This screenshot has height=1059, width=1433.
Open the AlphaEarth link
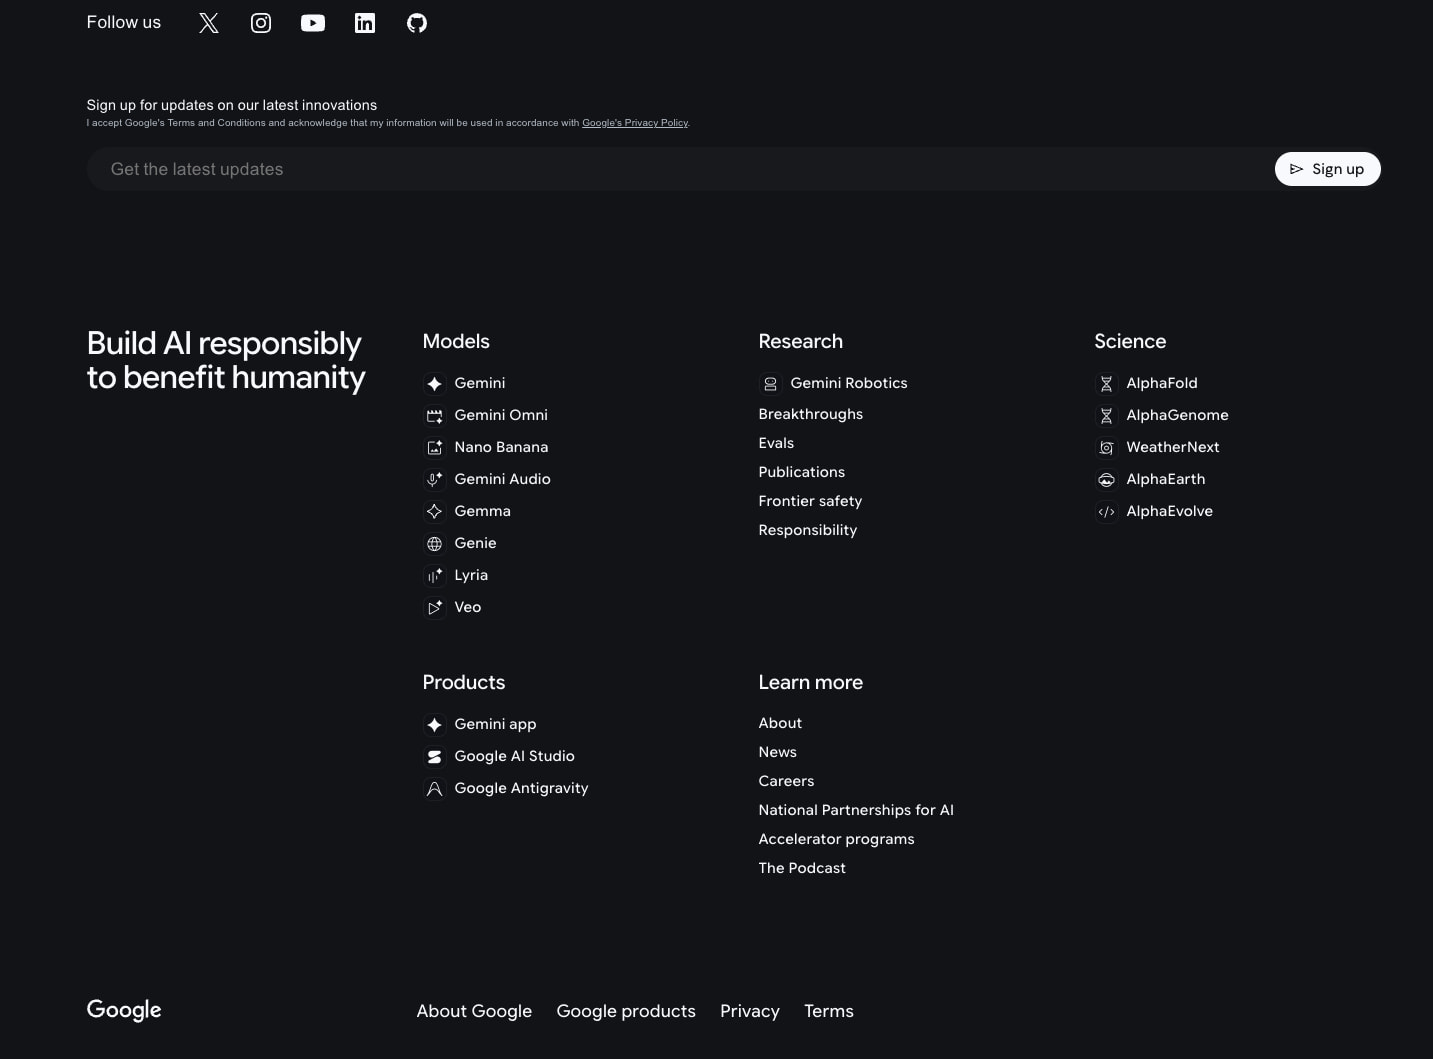(x=1166, y=479)
